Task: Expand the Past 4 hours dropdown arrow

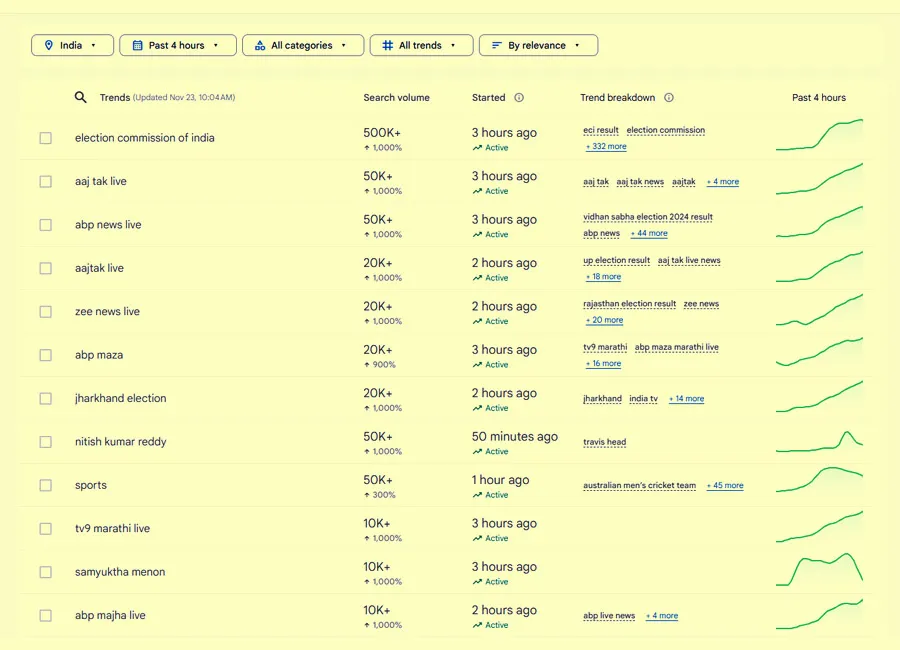Action: (x=216, y=46)
